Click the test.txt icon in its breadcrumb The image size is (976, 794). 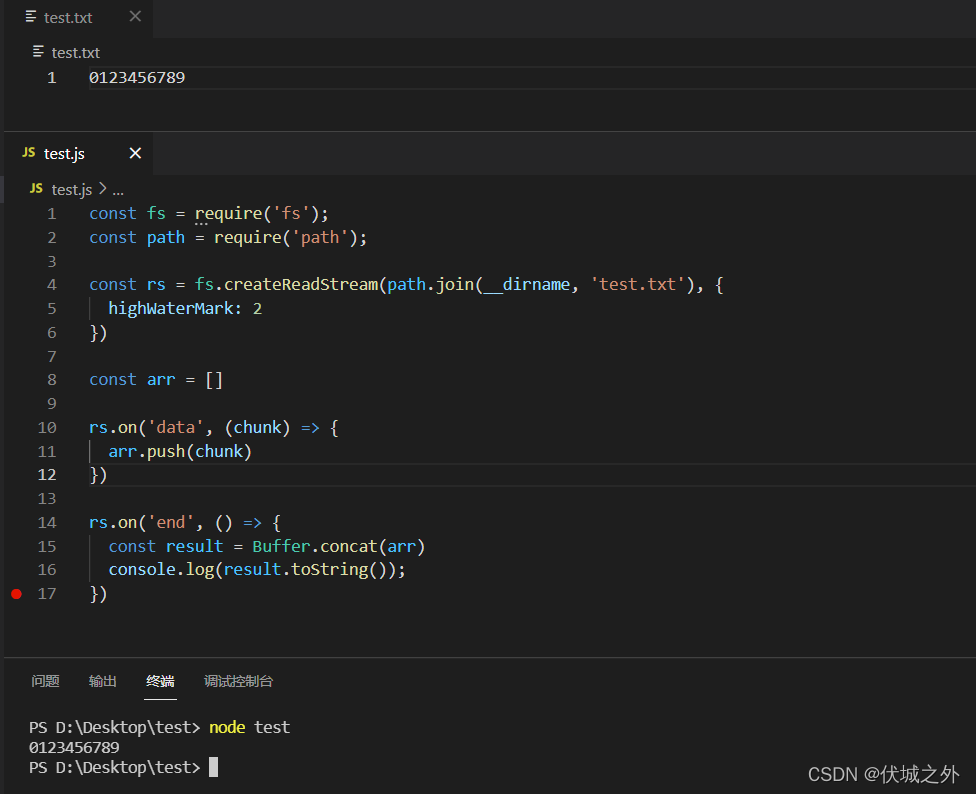pos(37,52)
